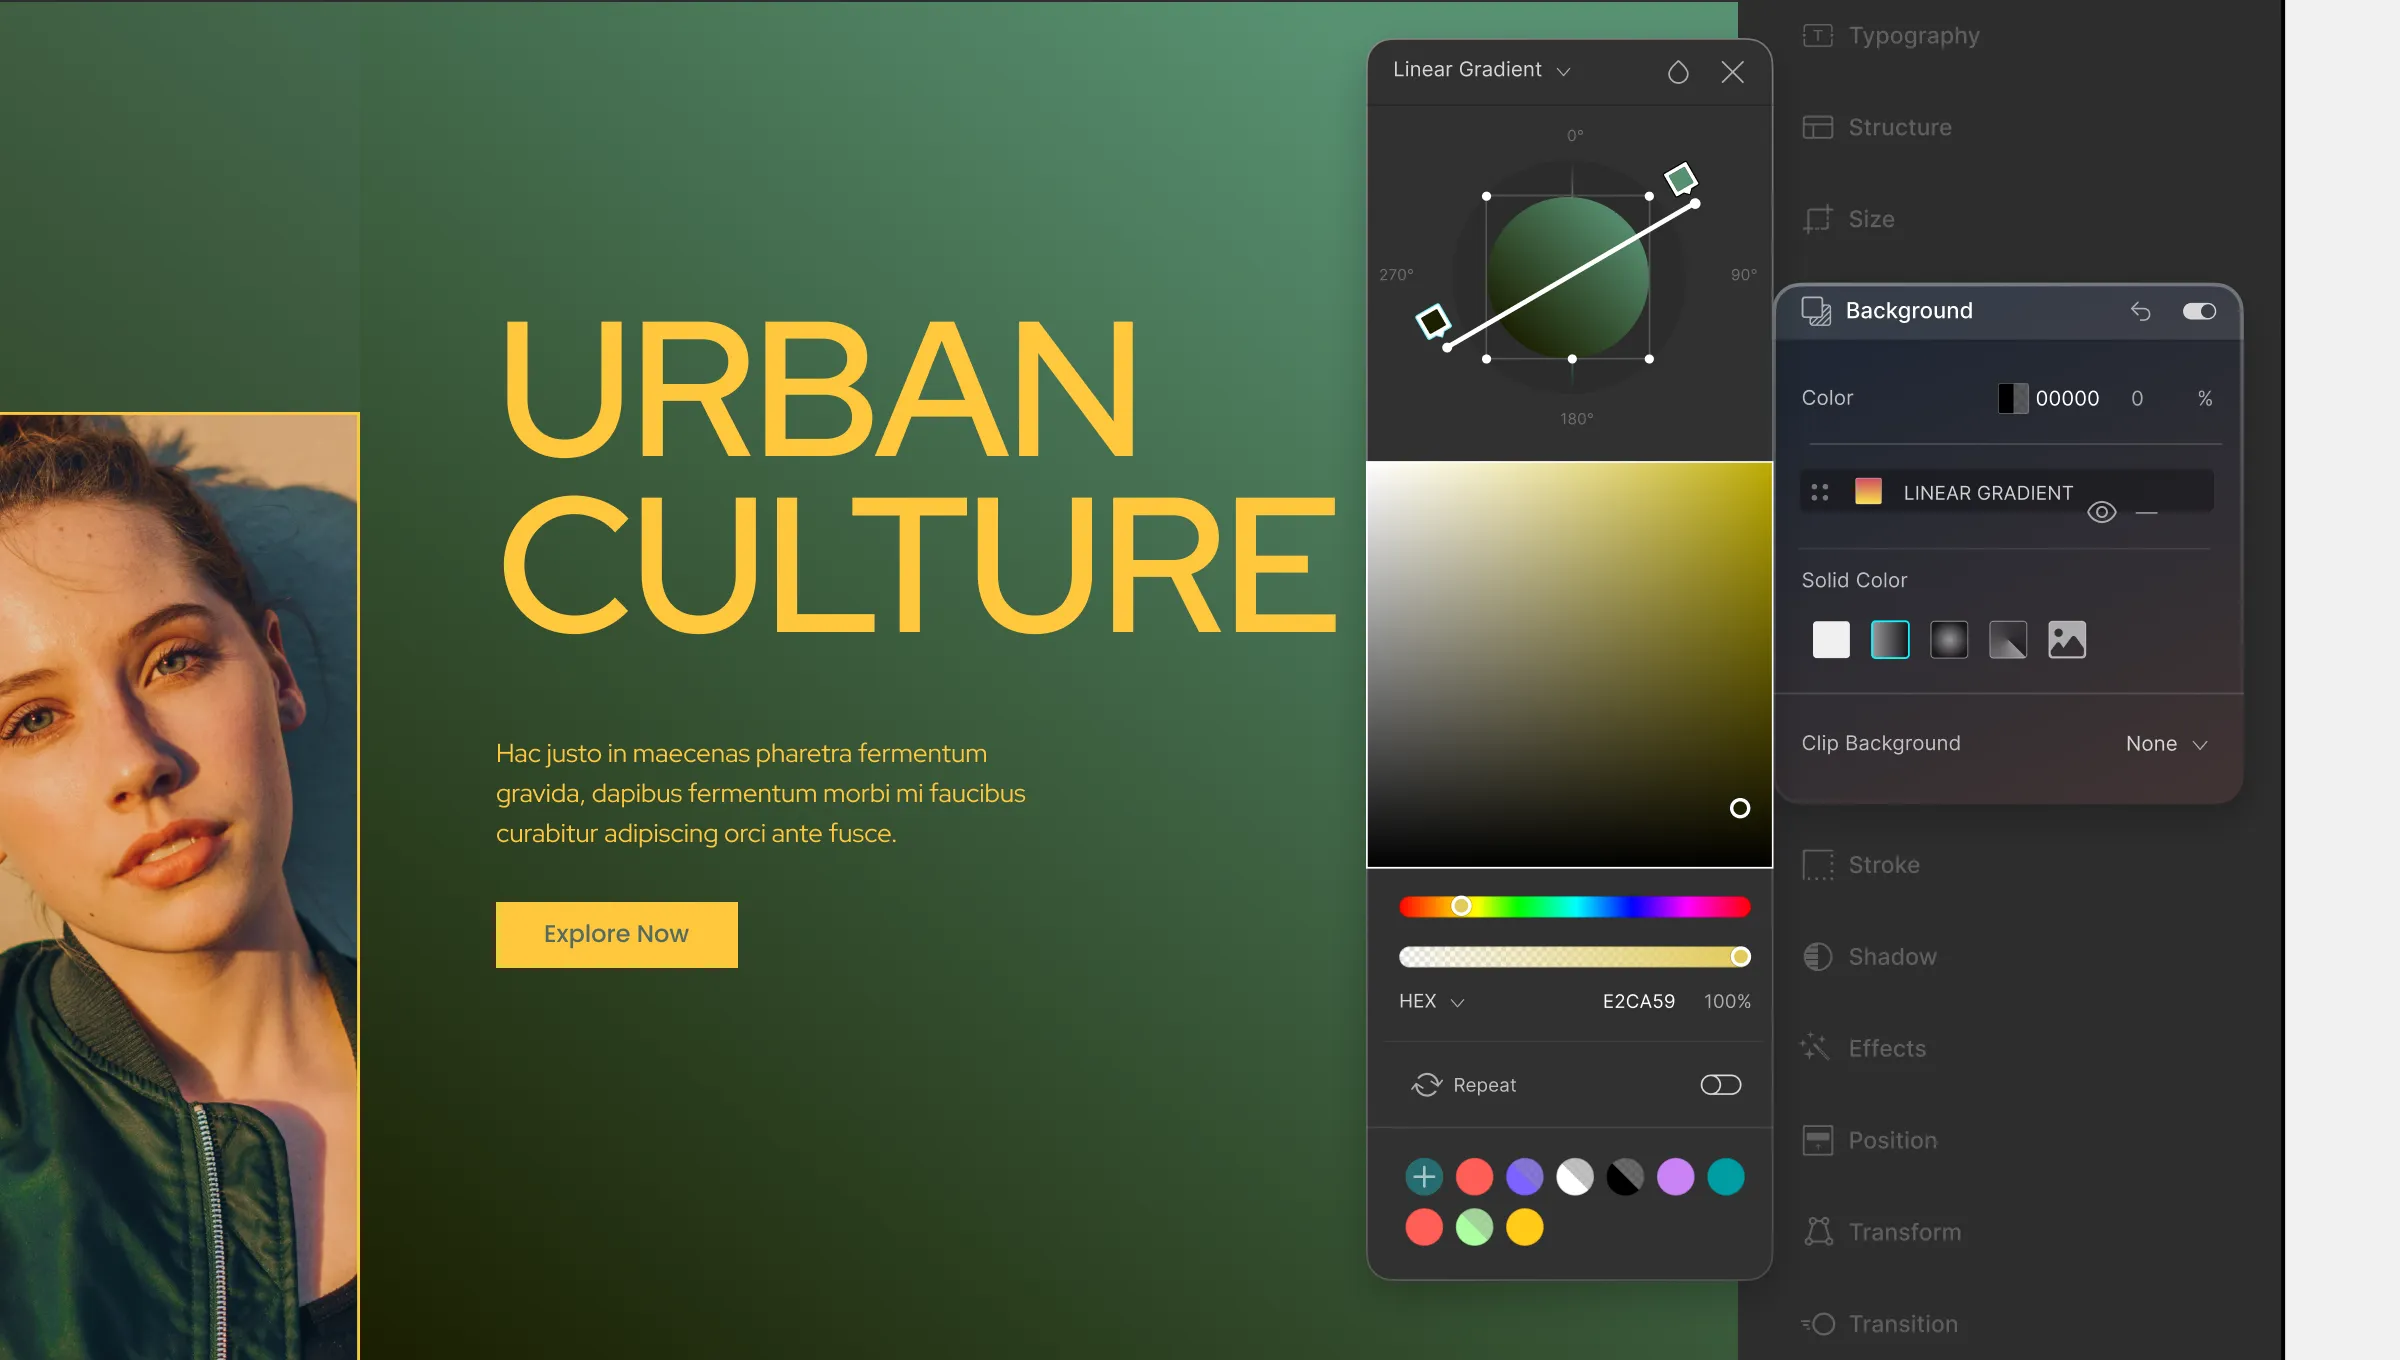Pick the half-transparent black preset swatch
This screenshot has height=1360, width=2400.
click(1625, 1177)
